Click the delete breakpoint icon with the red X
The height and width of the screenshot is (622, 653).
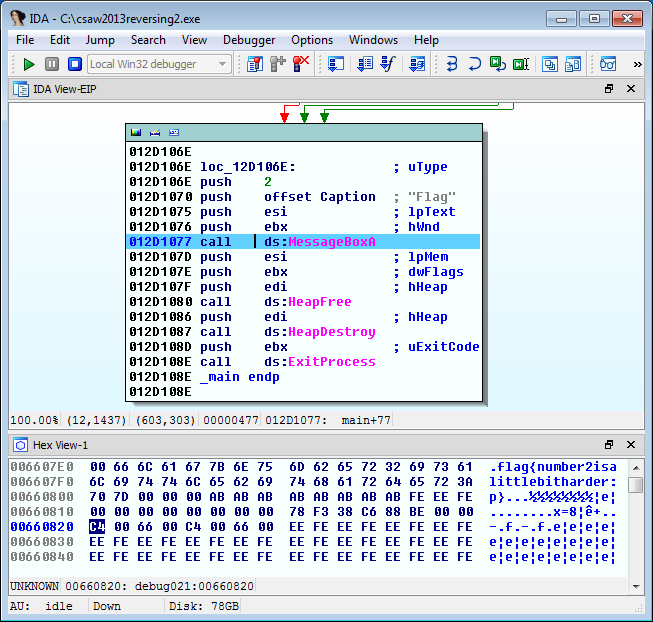pos(301,65)
